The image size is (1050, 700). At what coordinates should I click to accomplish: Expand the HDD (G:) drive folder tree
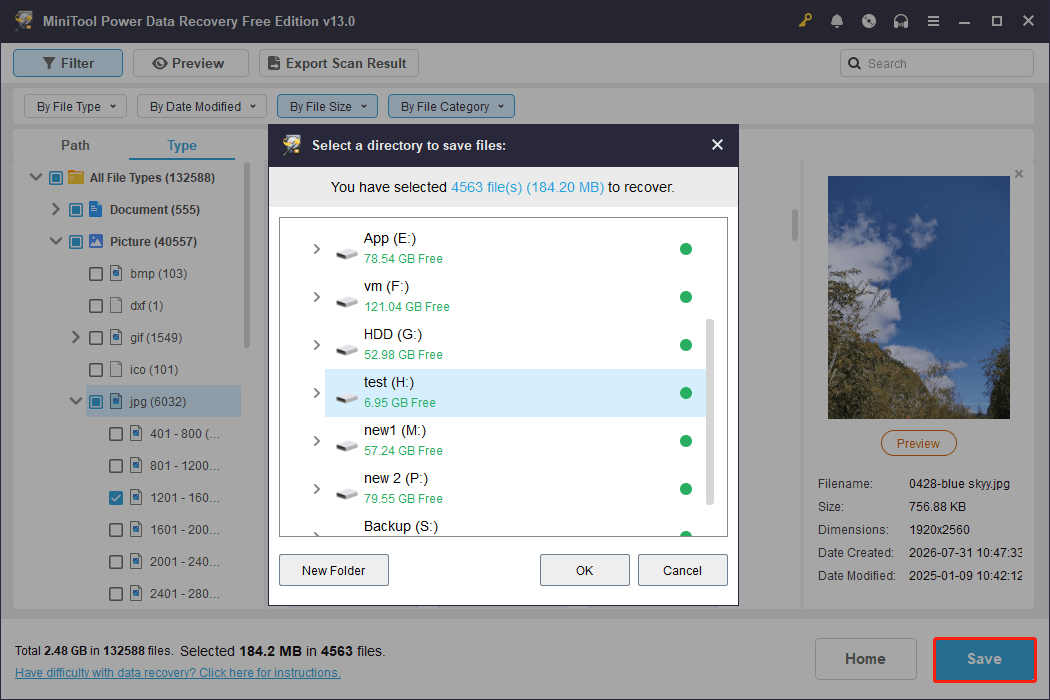point(317,345)
